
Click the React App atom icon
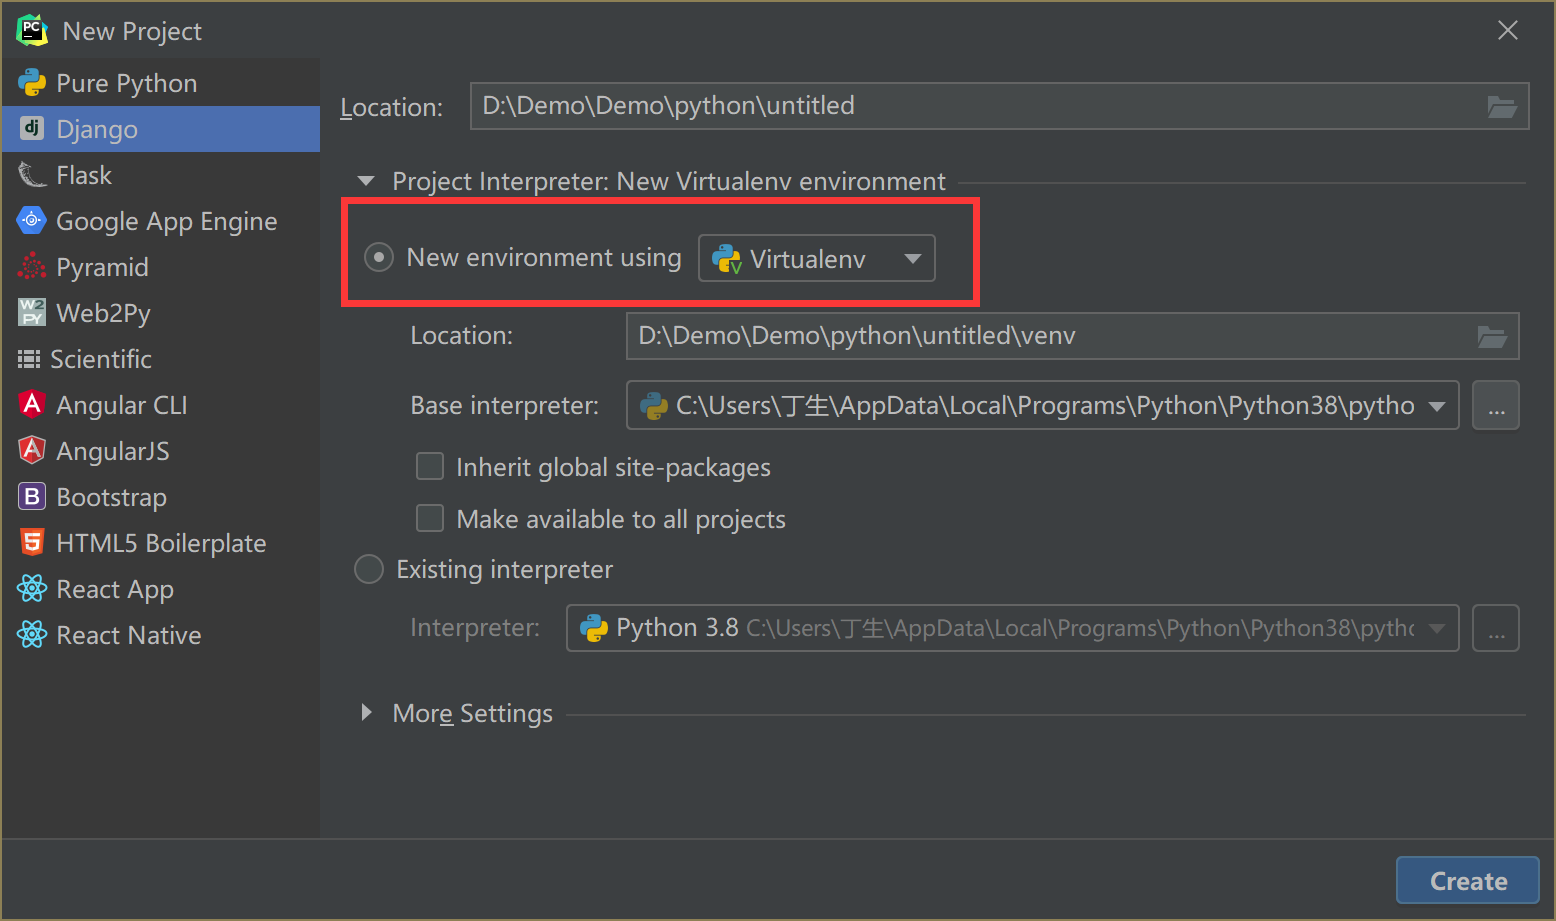click(x=32, y=588)
